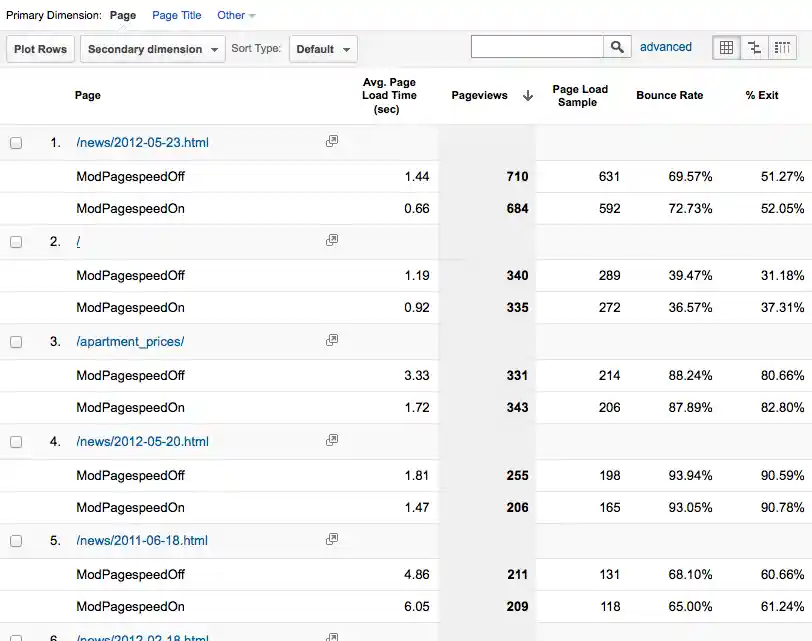Open /news/2012-05-20.html external link icon

click(332, 441)
